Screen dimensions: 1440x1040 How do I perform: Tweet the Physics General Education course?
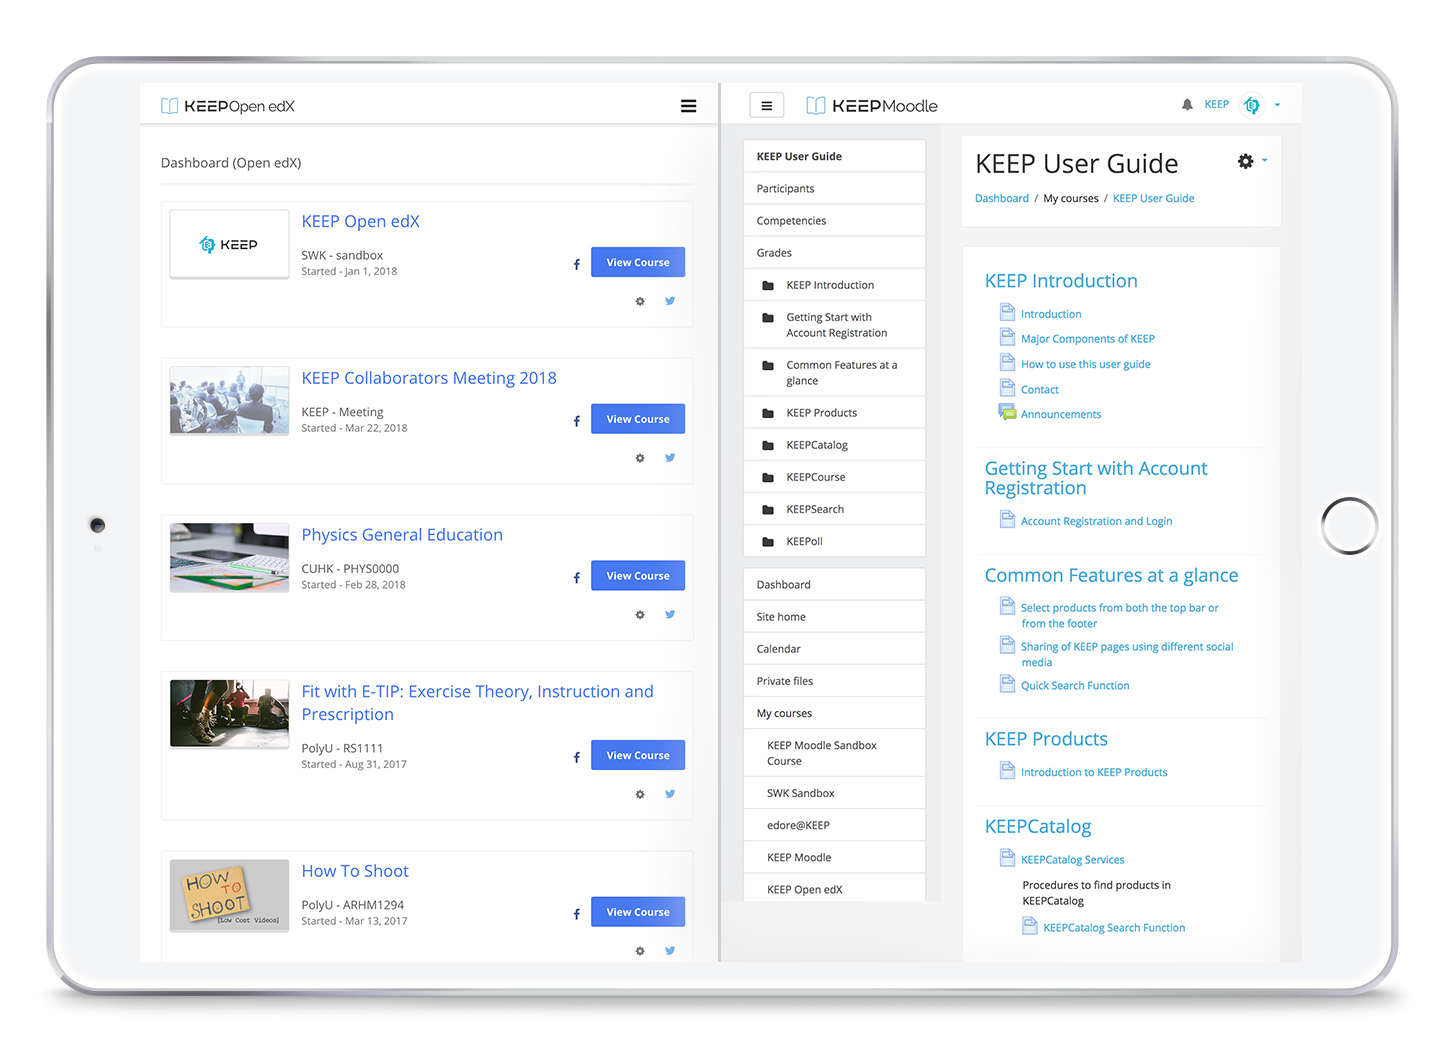(670, 615)
